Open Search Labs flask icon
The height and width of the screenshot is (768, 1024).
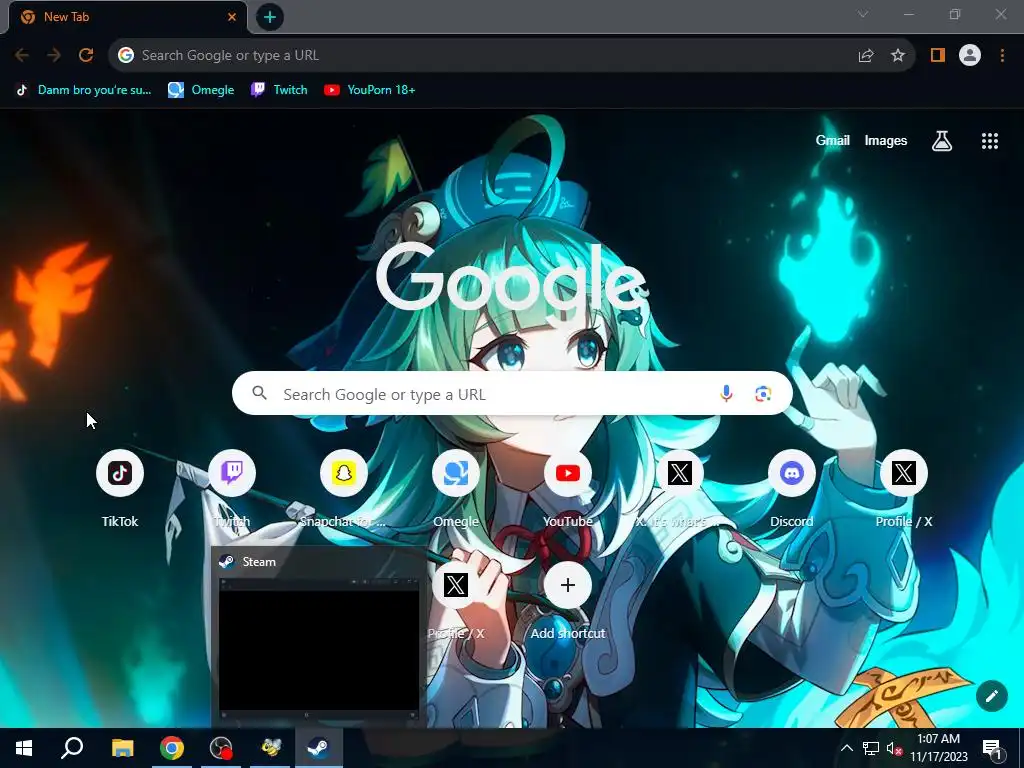(942, 141)
